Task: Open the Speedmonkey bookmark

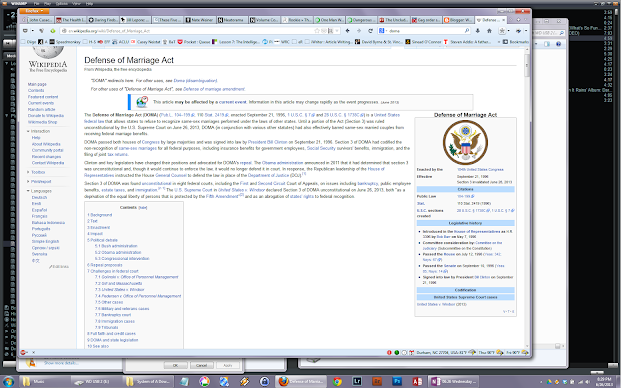Action: click(x=65, y=42)
